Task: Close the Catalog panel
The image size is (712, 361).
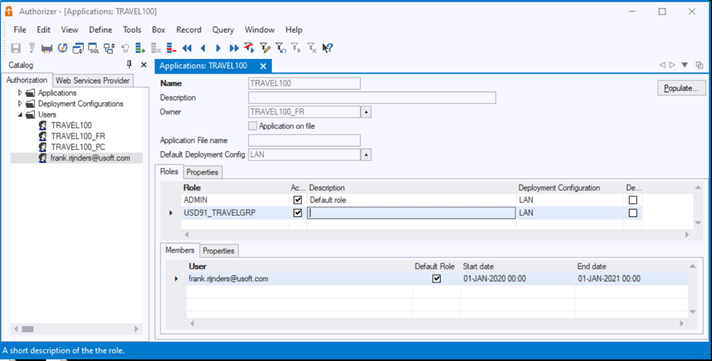Action: pyautogui.click(x=143, y=65)
